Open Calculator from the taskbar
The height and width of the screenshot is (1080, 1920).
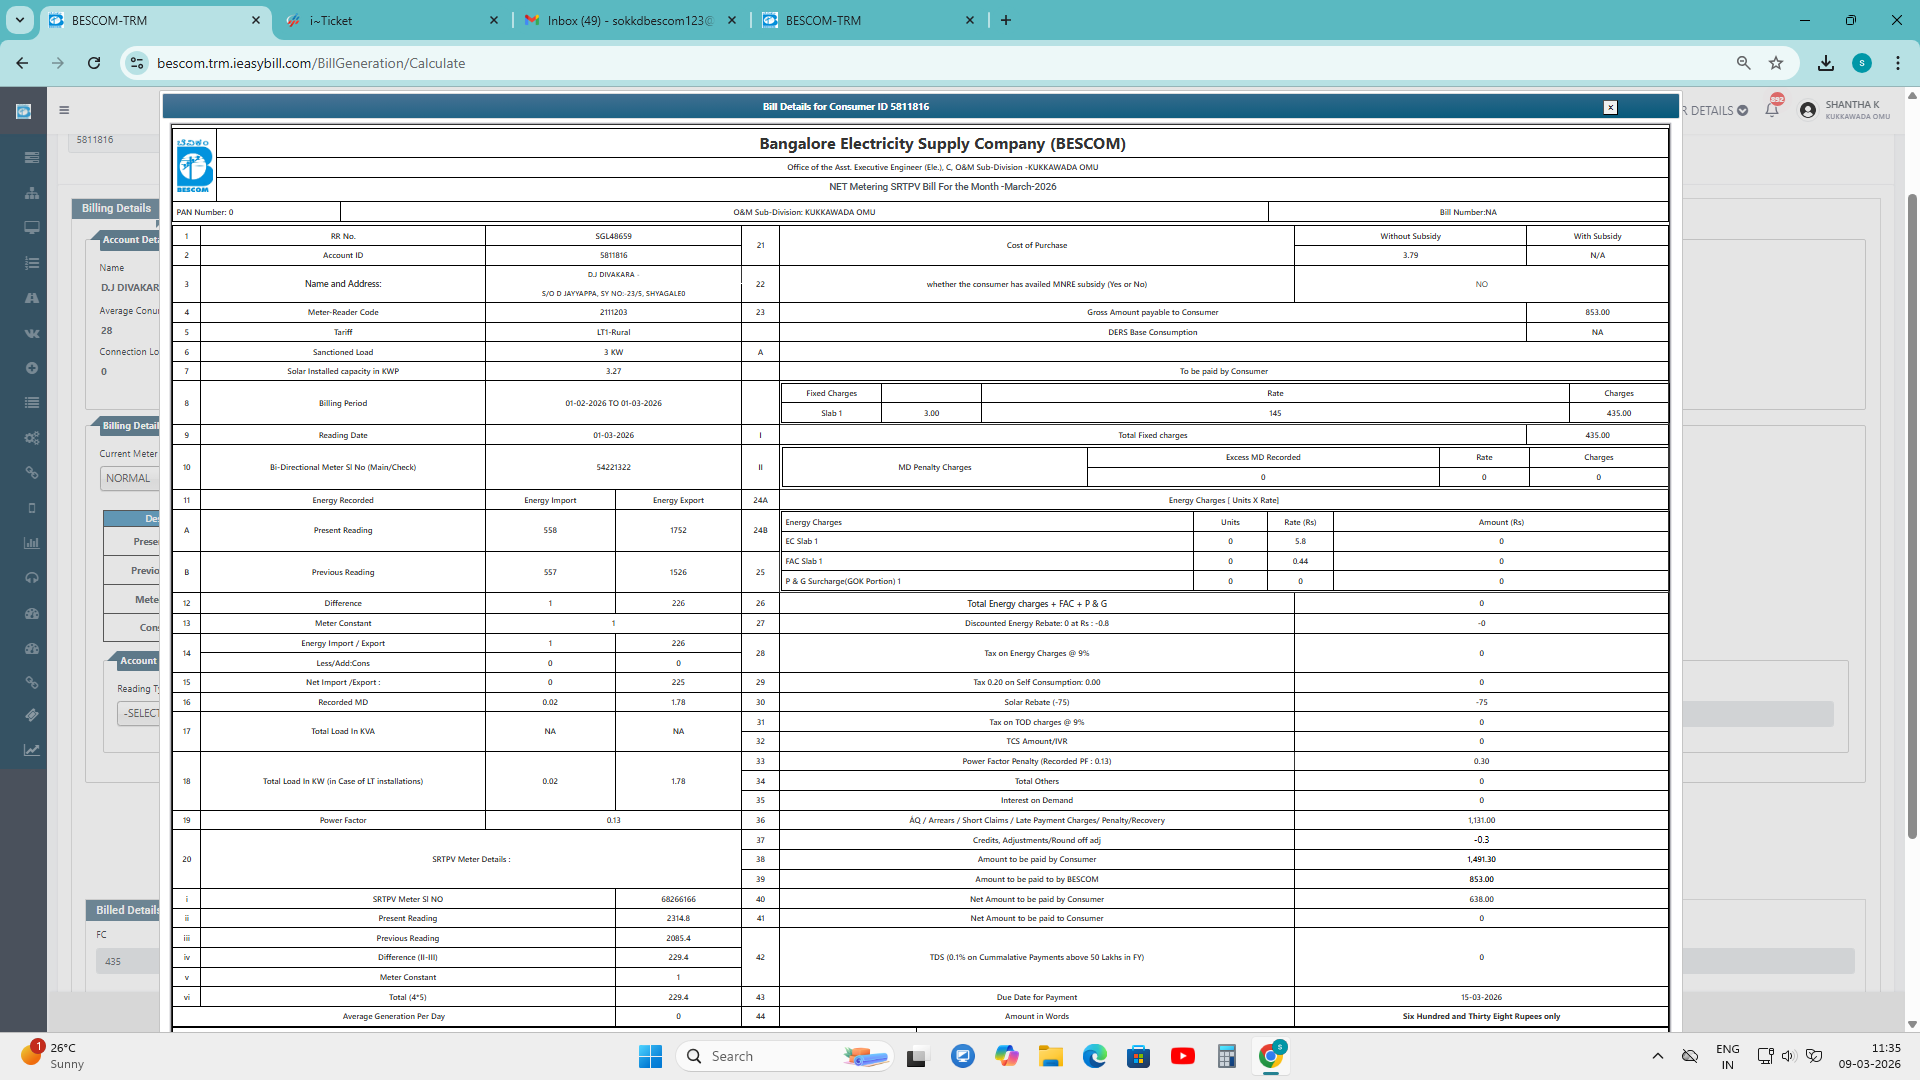point(1226,1056)
